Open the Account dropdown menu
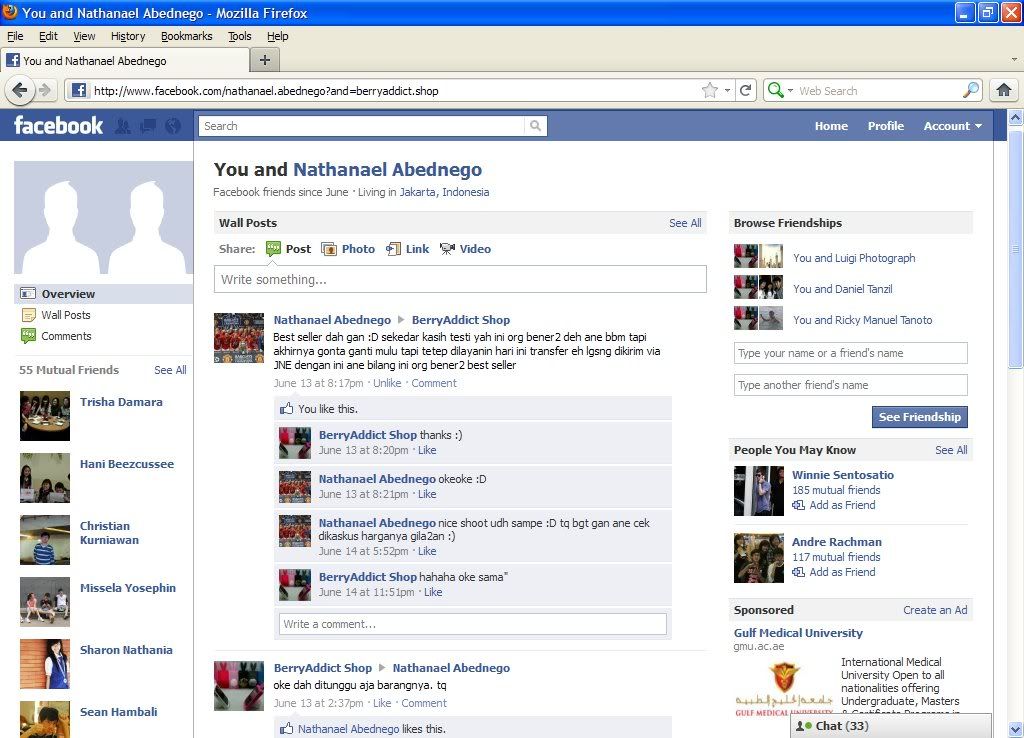The height and width of the screenshot is (738, 1024). click(952, 126)
